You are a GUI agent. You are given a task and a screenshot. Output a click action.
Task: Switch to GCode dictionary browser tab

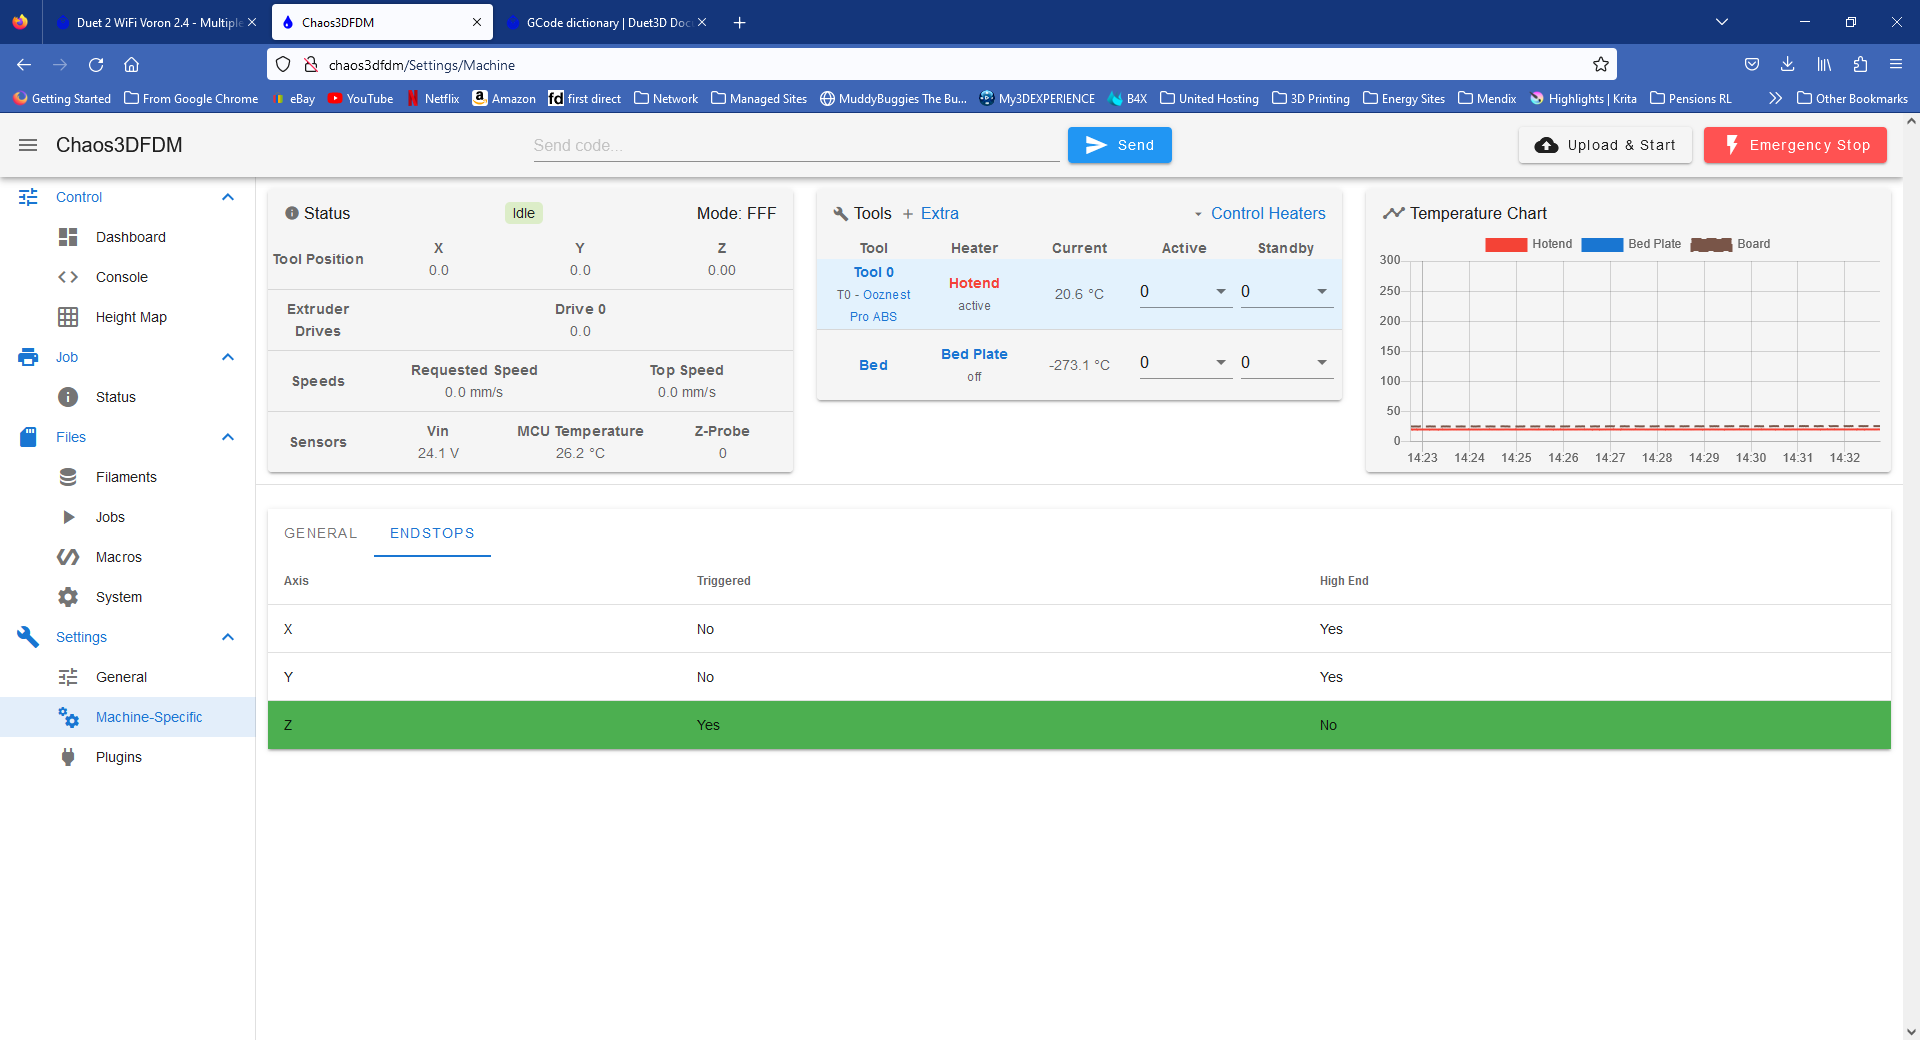606,22
